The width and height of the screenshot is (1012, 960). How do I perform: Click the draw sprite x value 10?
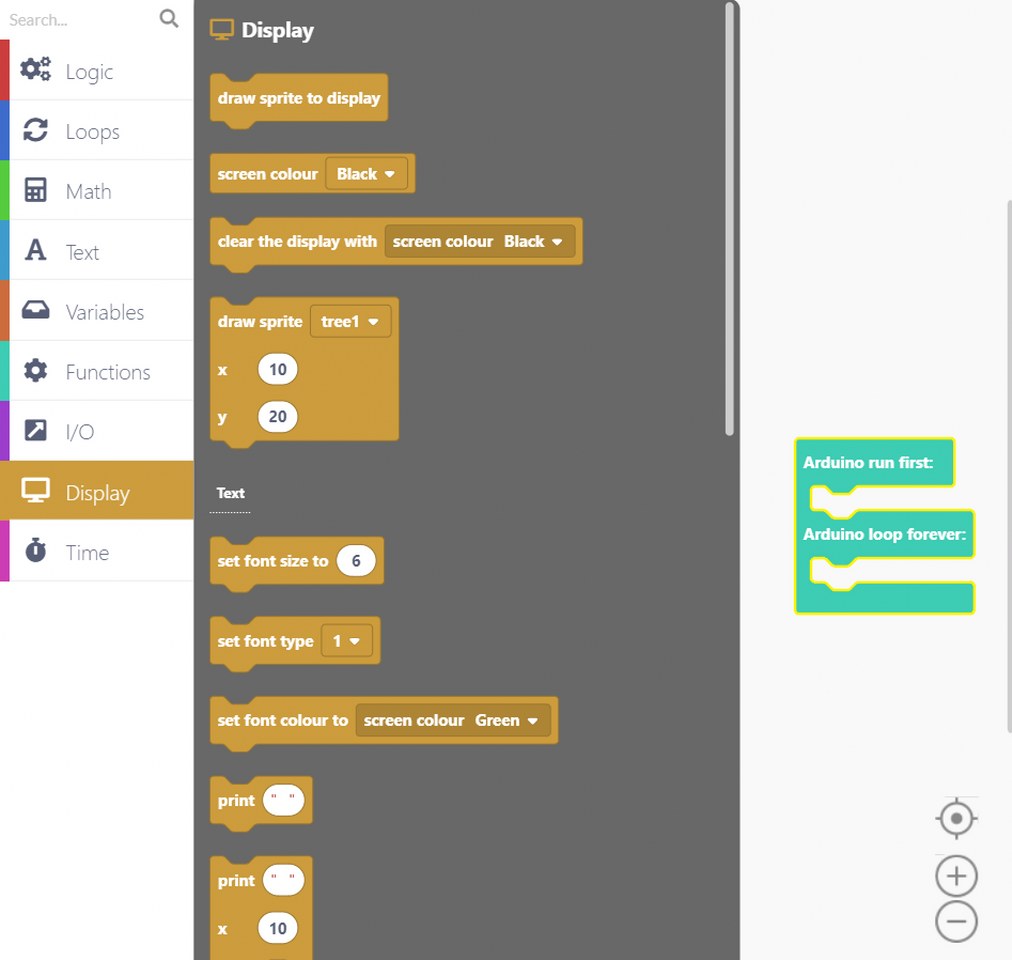point(278,369)
